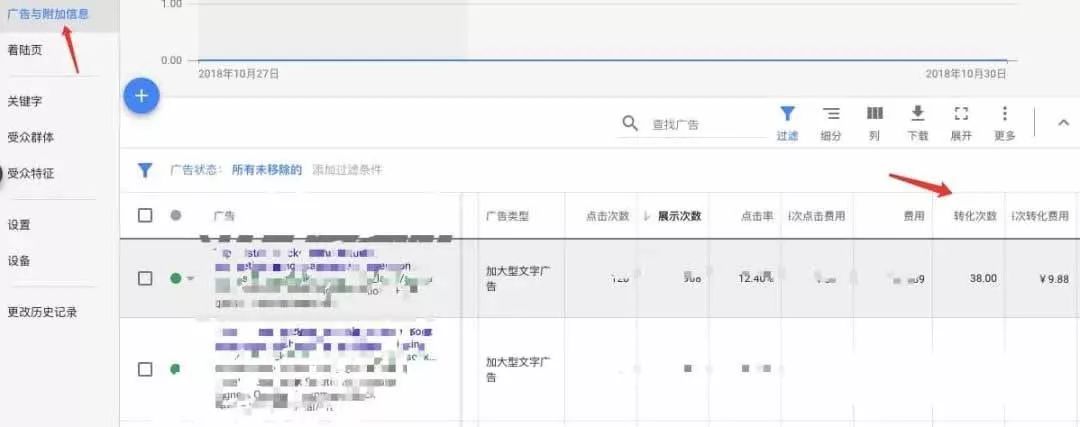Image resolution: width=1080 pixels, height=427 pixels.
Task: Click the blue plus add button
Action: [141, 96]
